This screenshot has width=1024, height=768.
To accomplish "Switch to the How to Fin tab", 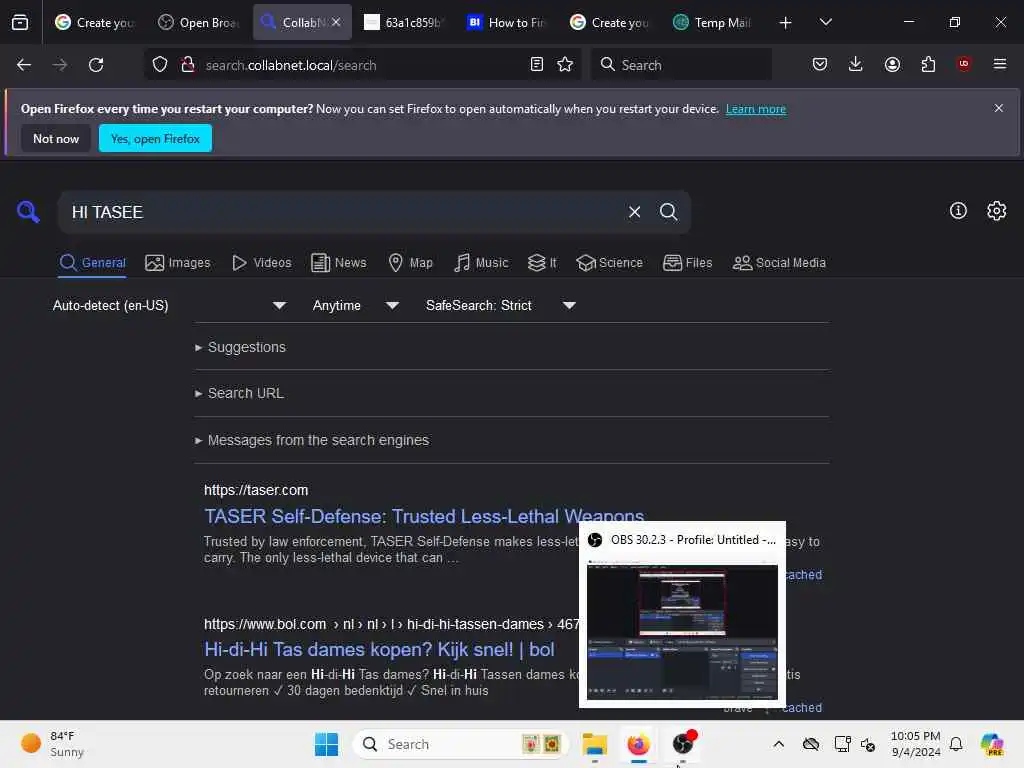I will coord(507,22).
